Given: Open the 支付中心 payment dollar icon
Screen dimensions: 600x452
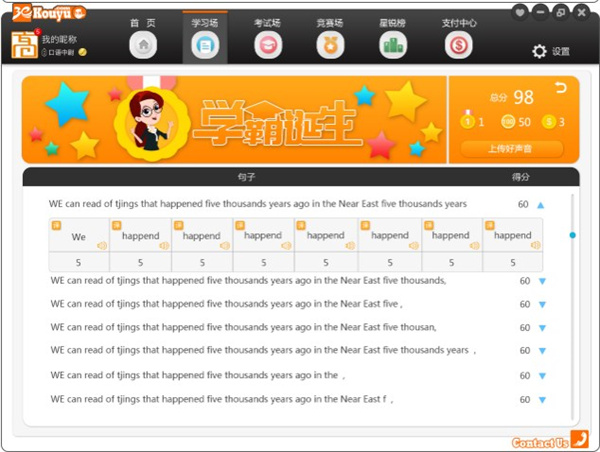Looking at the screenshot, I should (458, 46).
